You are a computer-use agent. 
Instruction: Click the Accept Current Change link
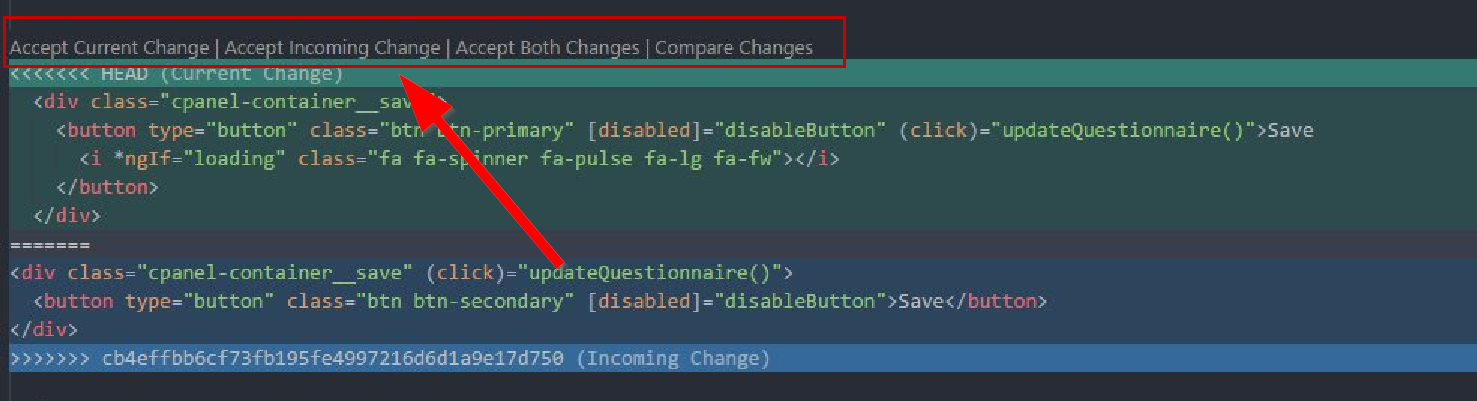pos(109,48)
